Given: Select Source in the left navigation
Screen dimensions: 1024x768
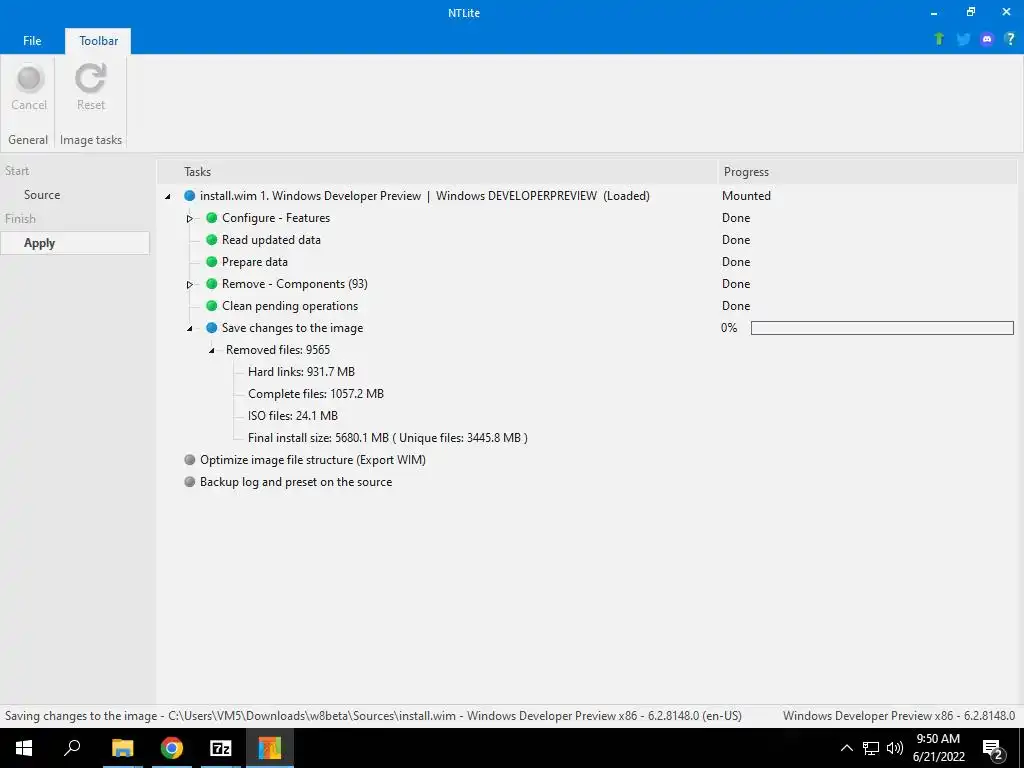Looking at the screenshot, I should pos(42,195).
